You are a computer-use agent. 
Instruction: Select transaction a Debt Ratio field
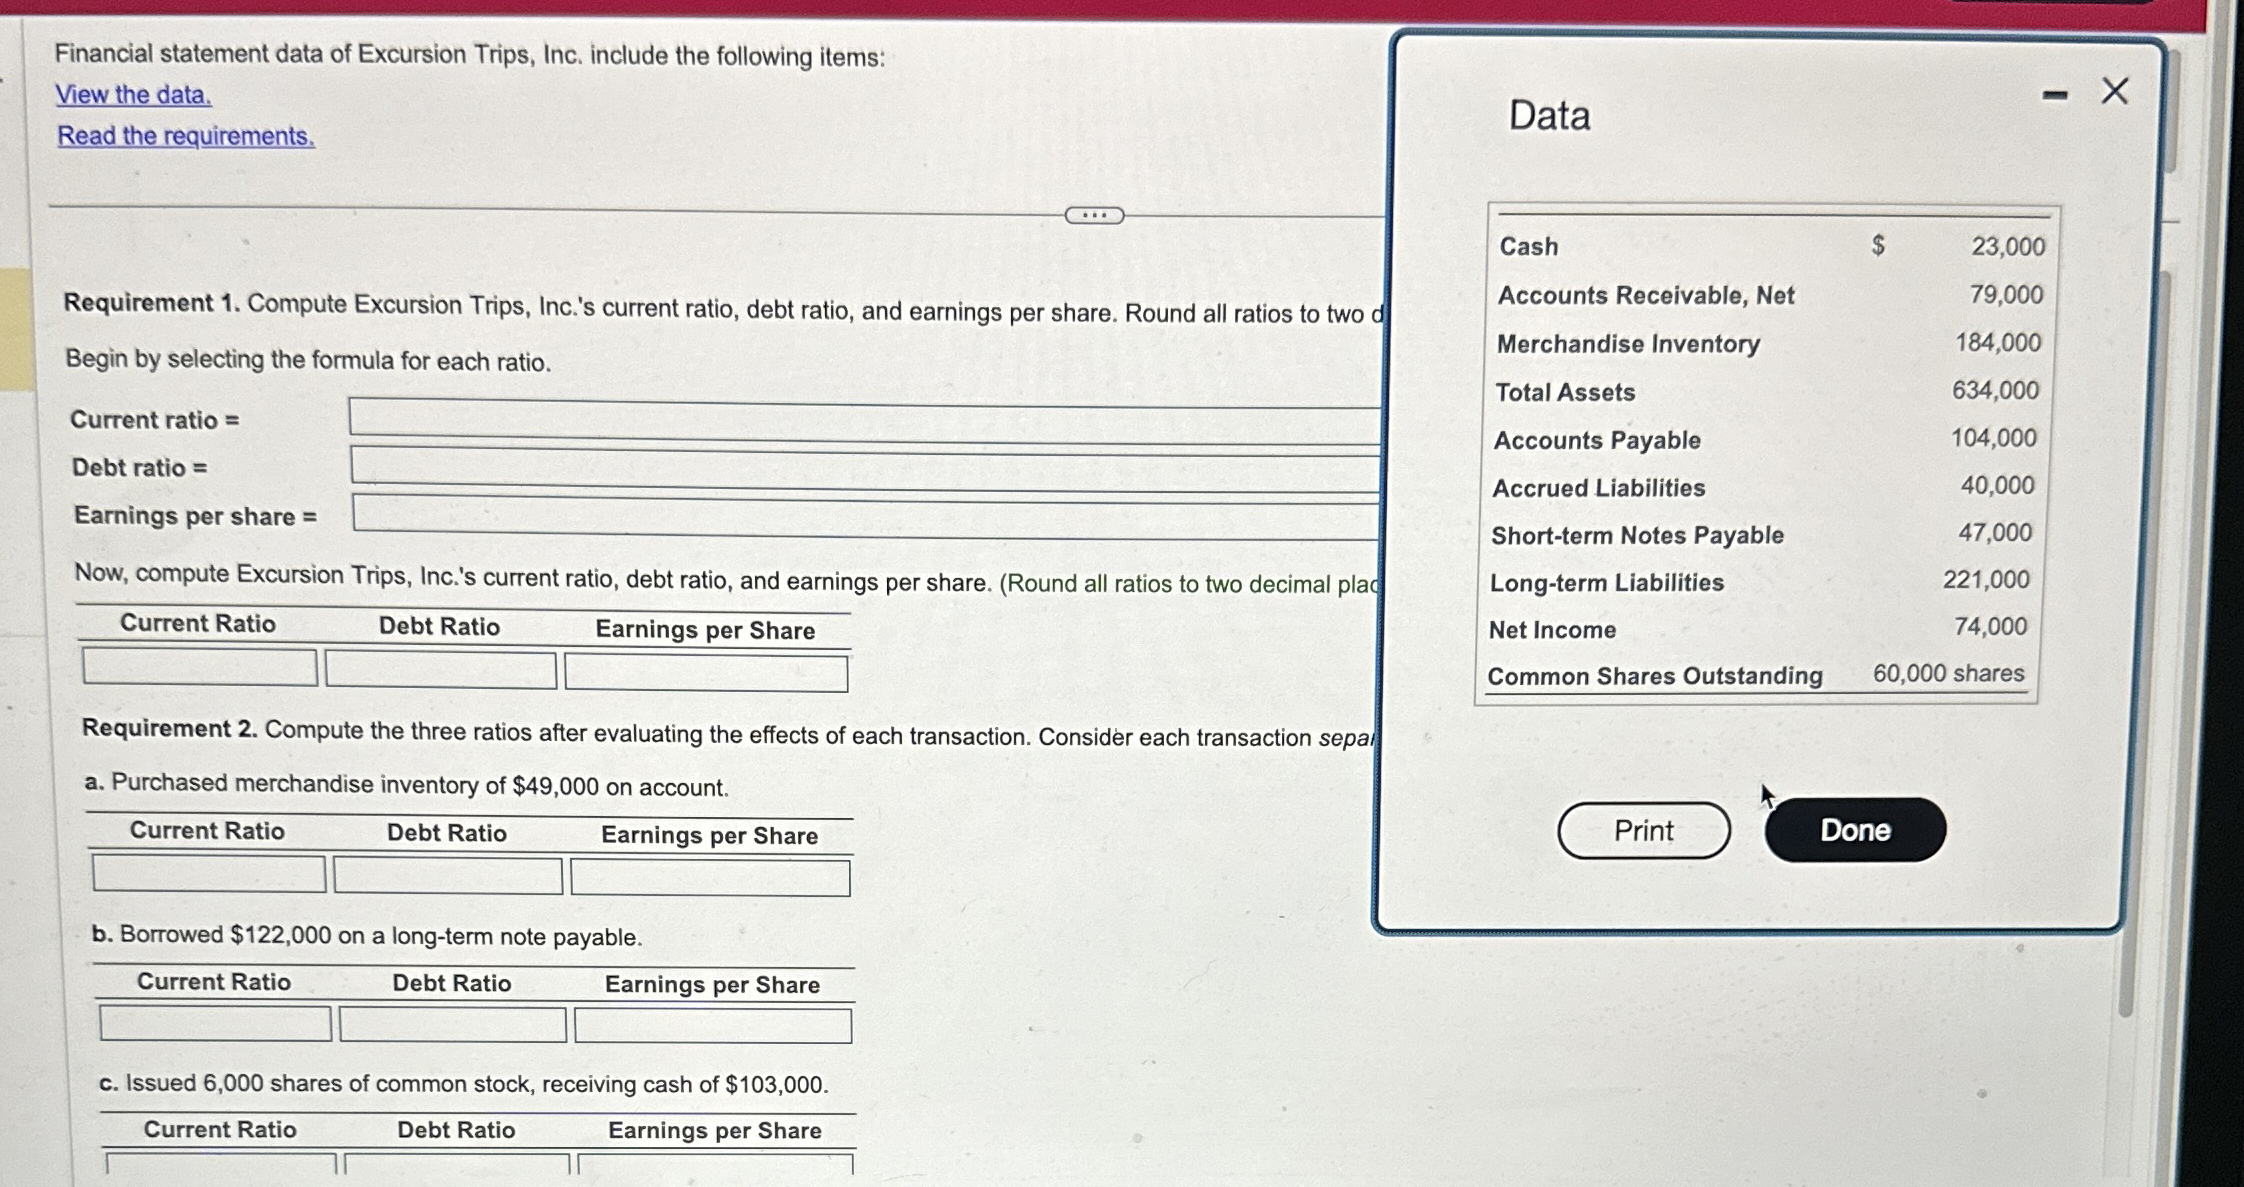pyautogui.click(x=447, y=876)
